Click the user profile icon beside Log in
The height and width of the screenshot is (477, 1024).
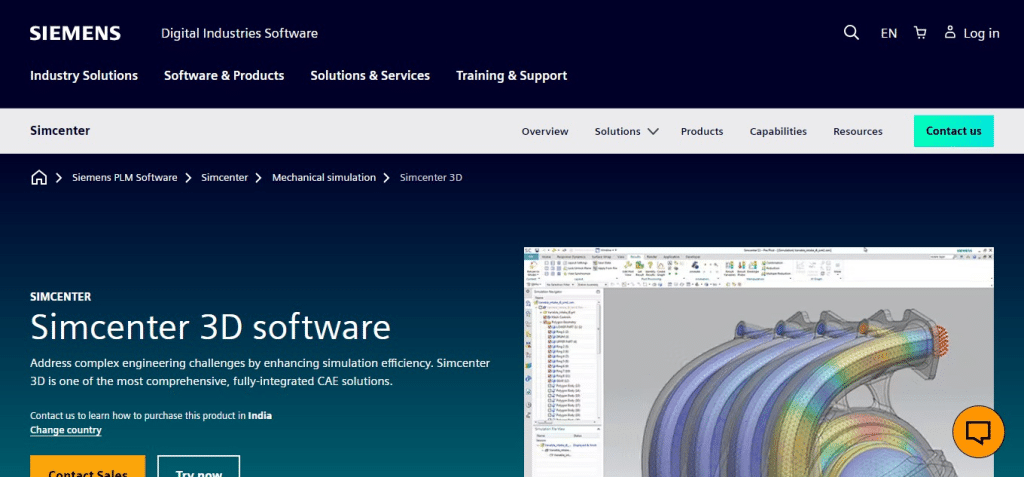pyautogui.click(x=950, y=32)
